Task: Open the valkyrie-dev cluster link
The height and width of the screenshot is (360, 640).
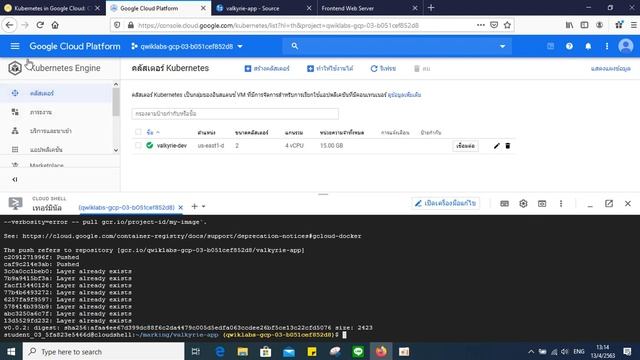Action: coord(172,145)
